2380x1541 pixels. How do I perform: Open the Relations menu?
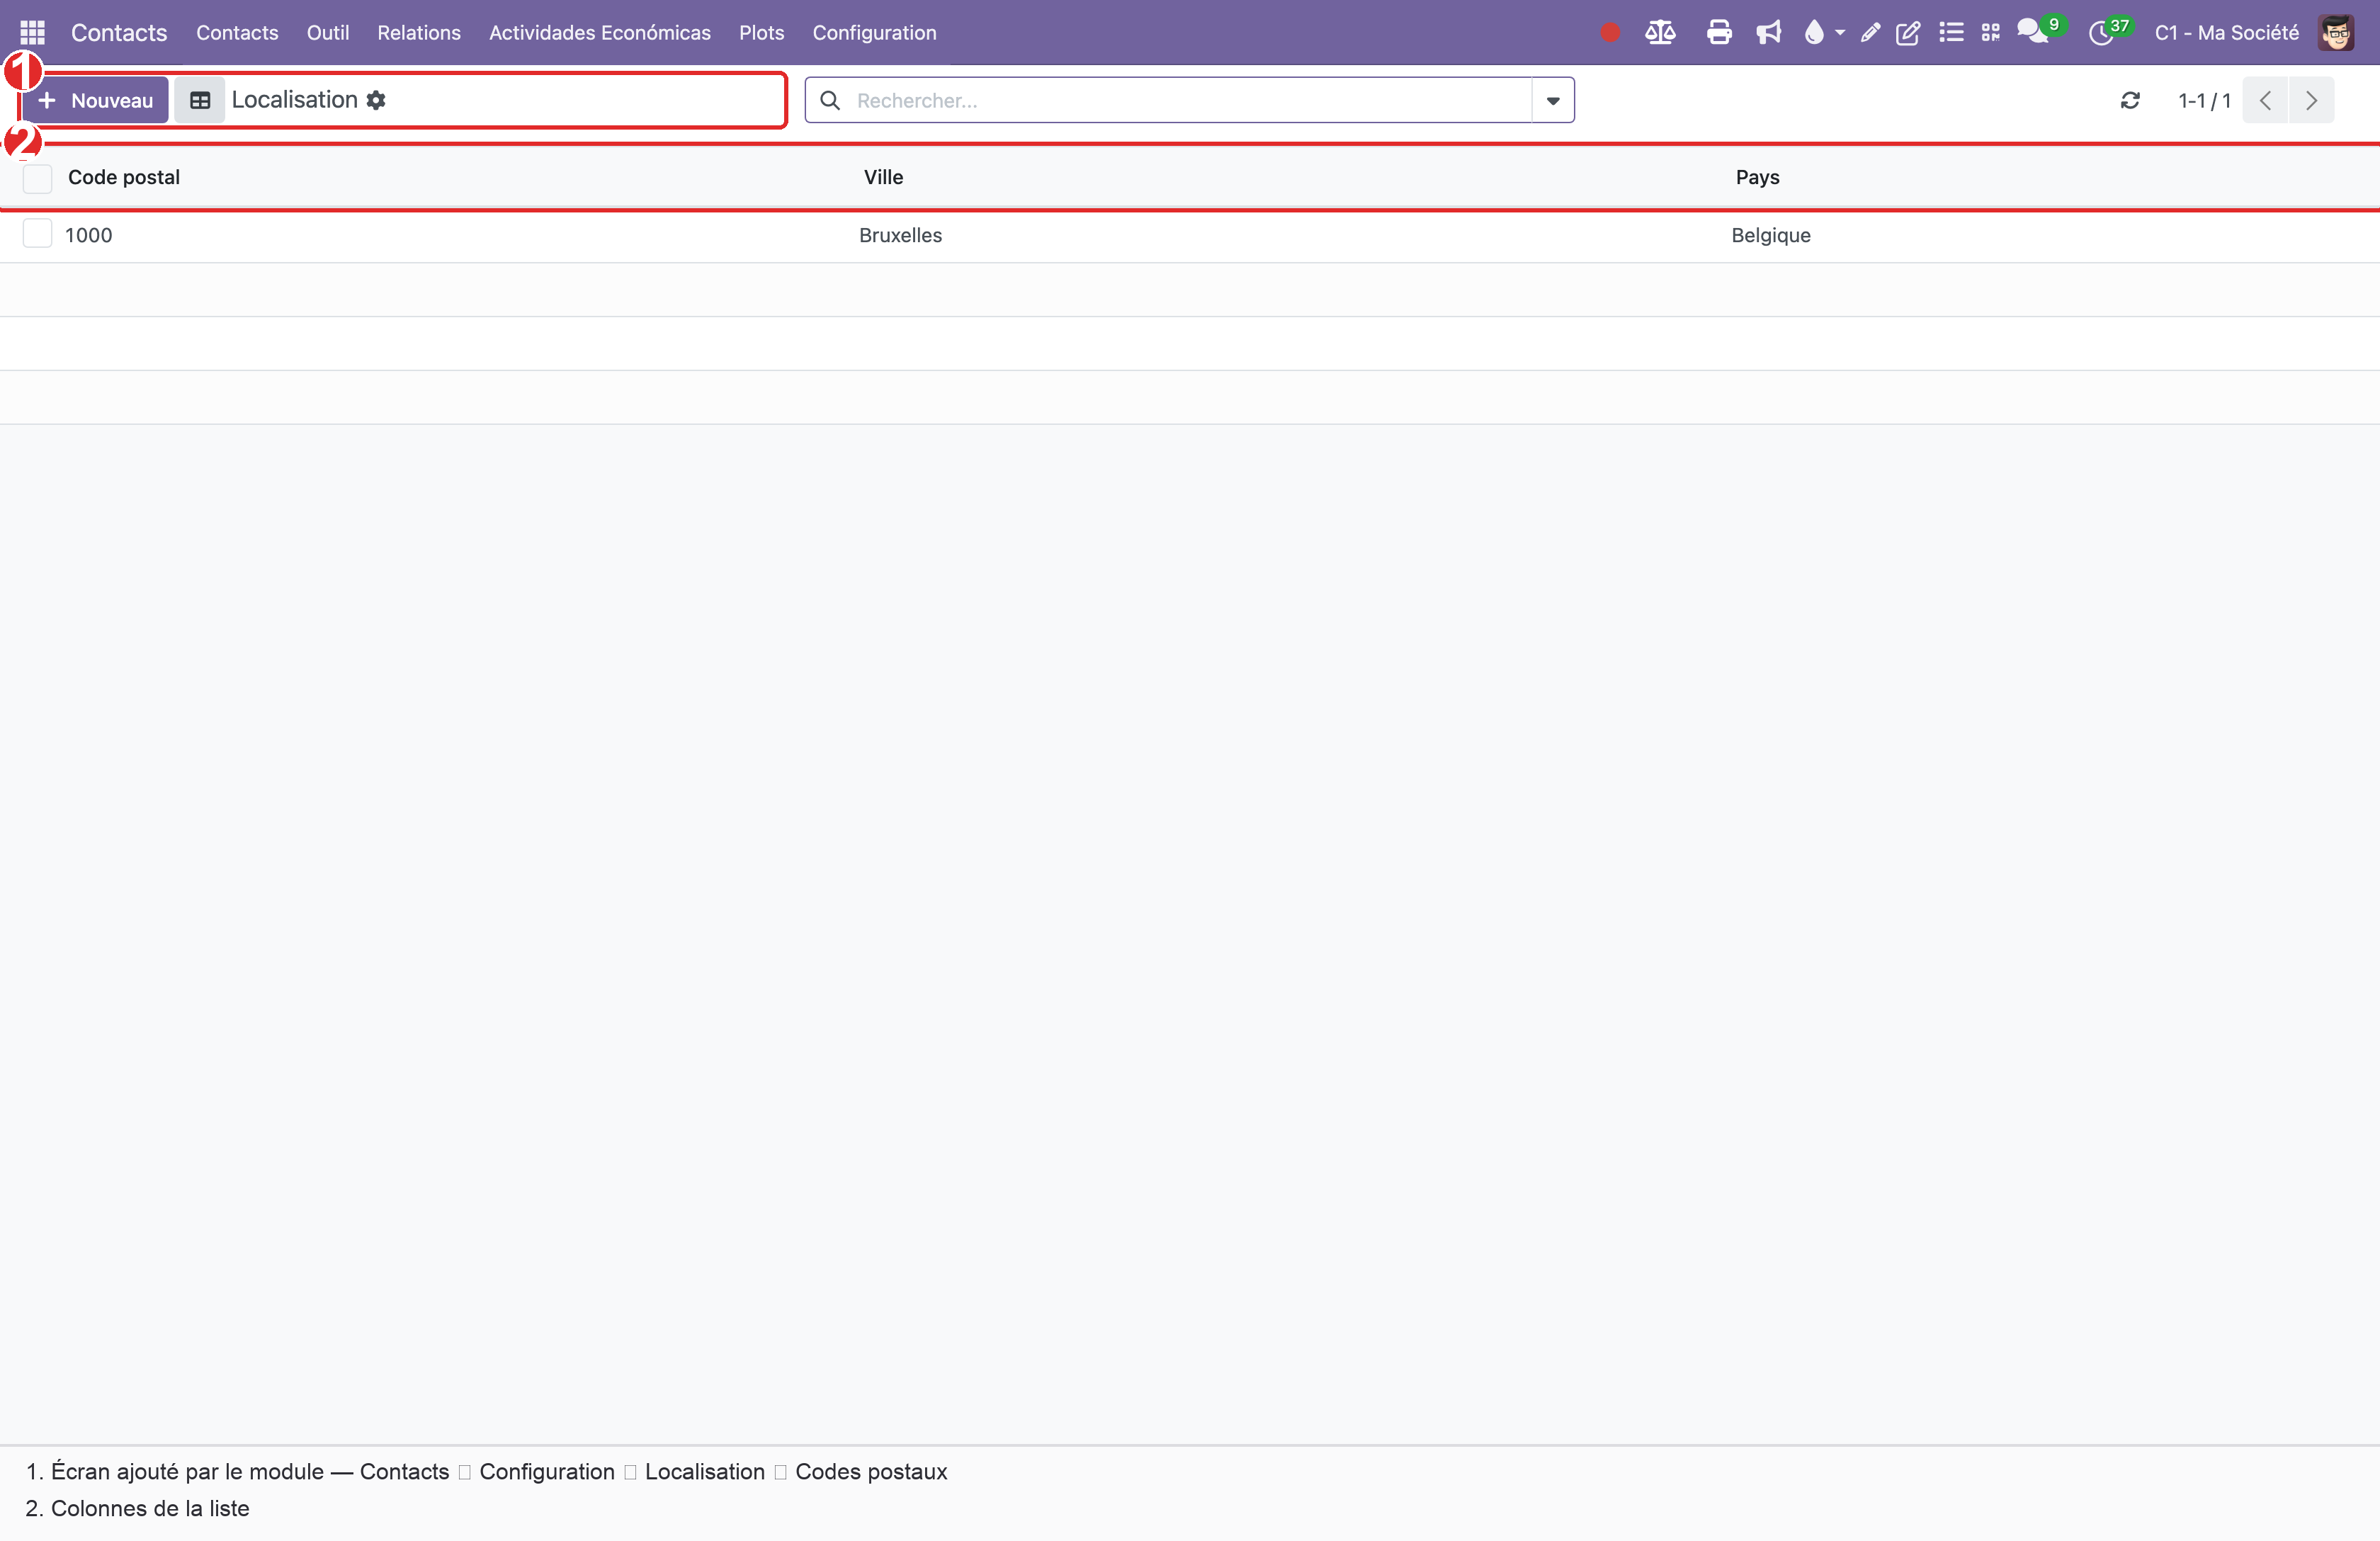click(419, 33)
